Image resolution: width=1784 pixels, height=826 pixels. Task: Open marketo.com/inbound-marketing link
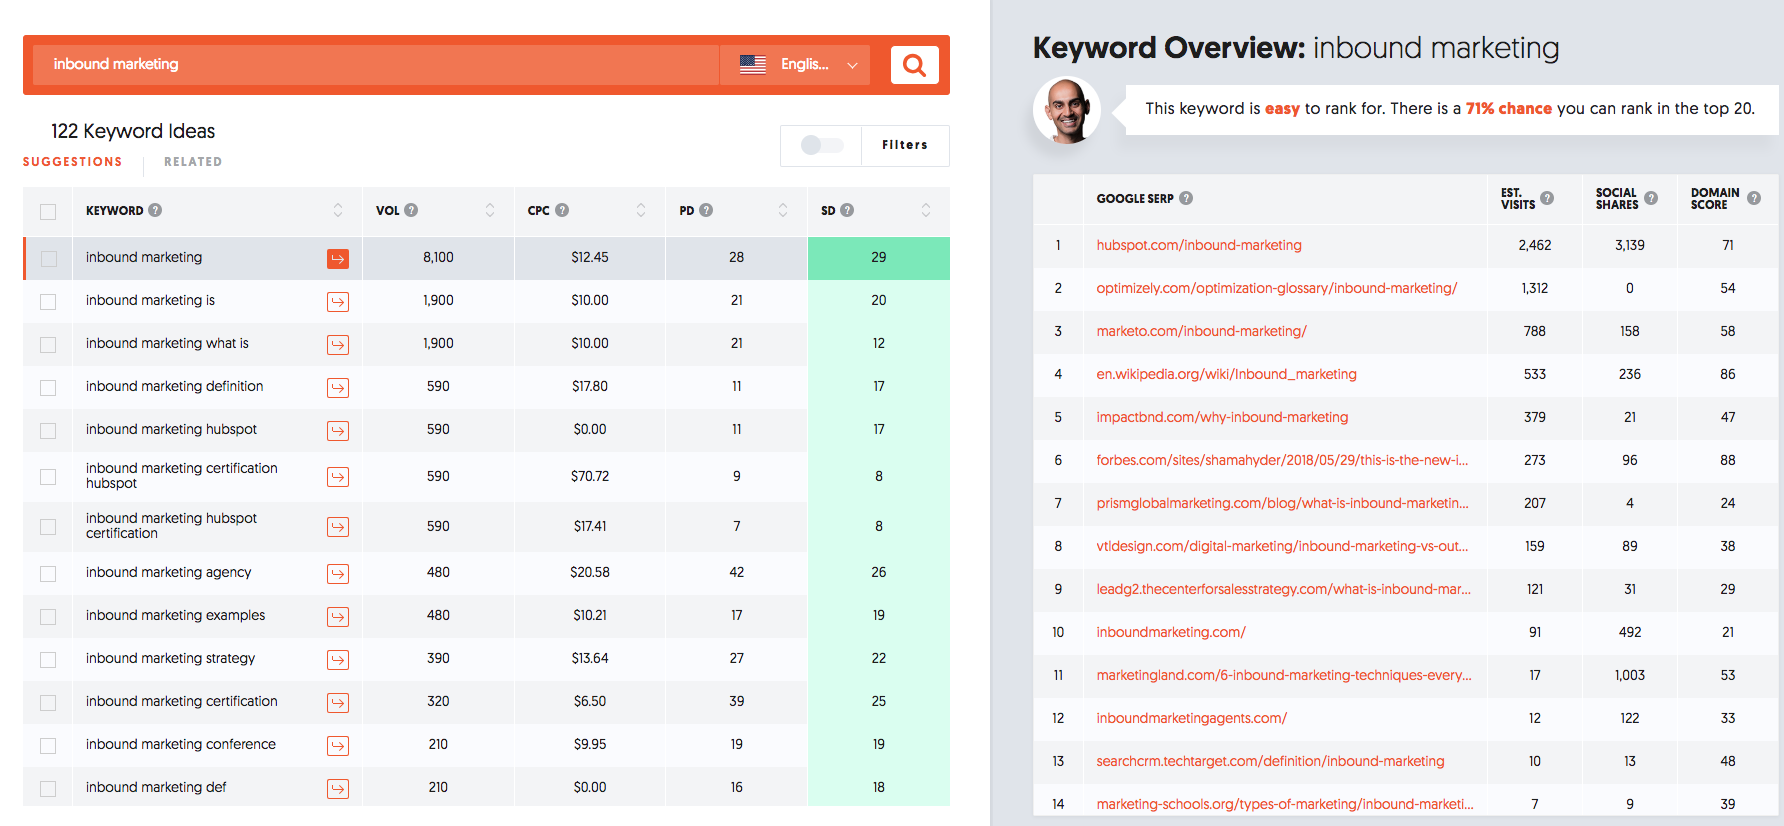(1201, 331)
